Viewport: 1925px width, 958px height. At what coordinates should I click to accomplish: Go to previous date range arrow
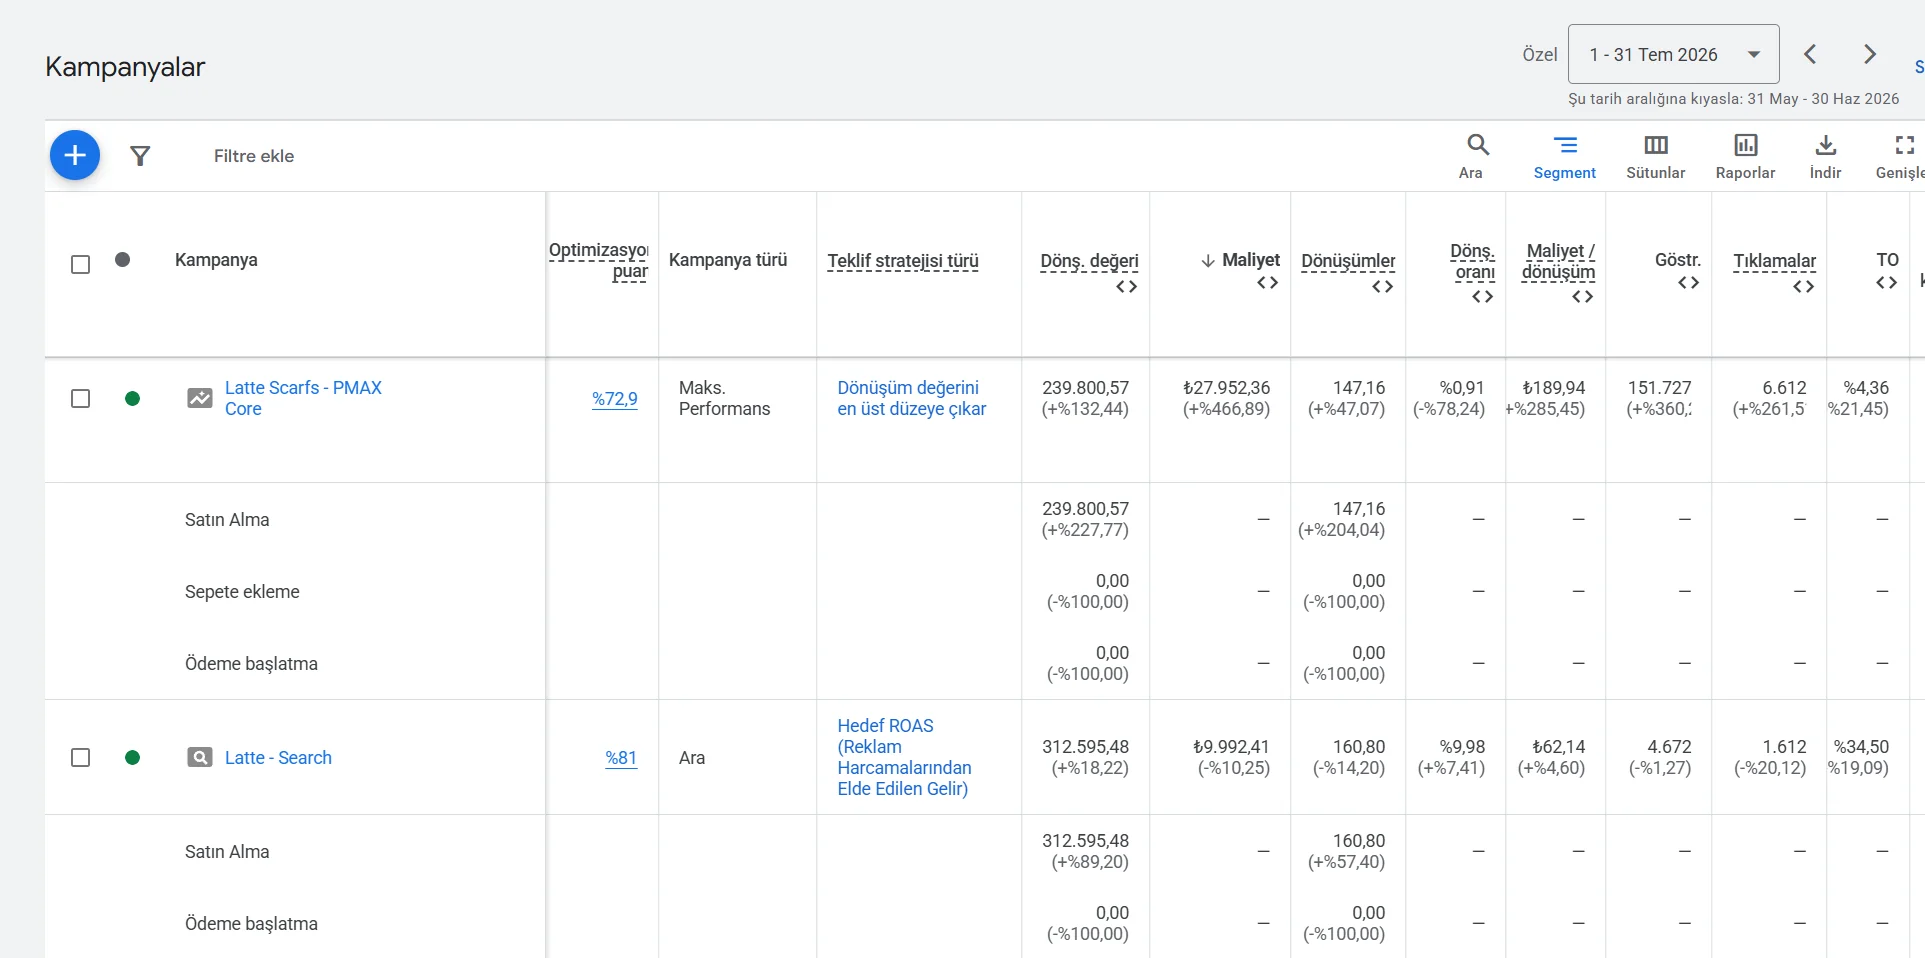(x=1810, y=54)
